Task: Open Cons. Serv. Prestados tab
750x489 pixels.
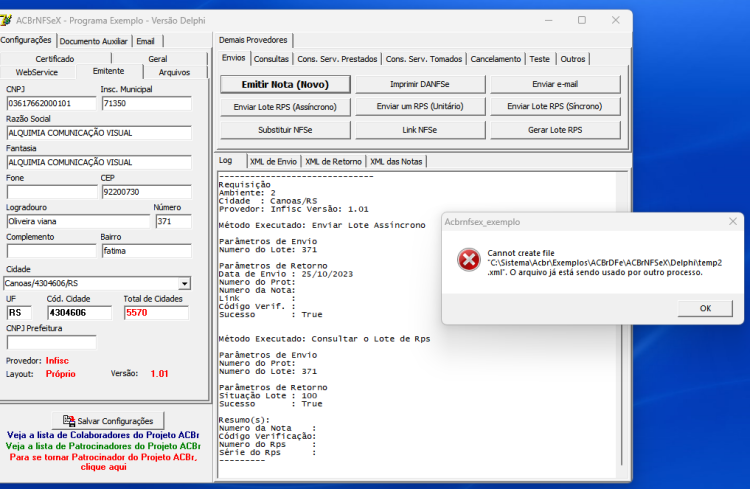Action: pyautogui.click(x=337, y=59)
